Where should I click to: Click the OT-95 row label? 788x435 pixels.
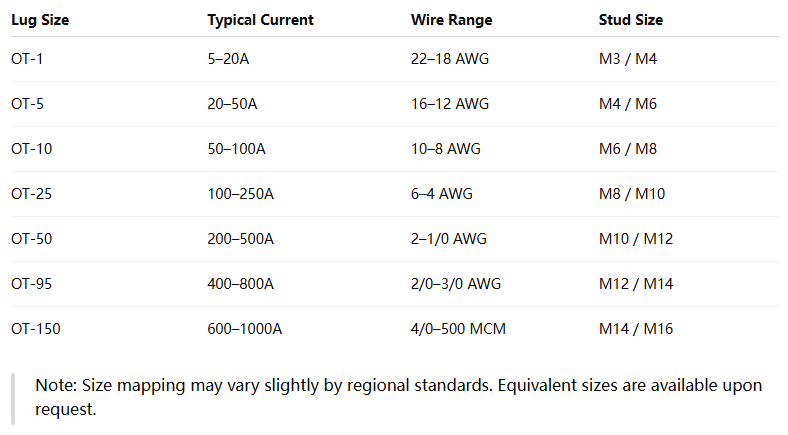click(31, 284)
